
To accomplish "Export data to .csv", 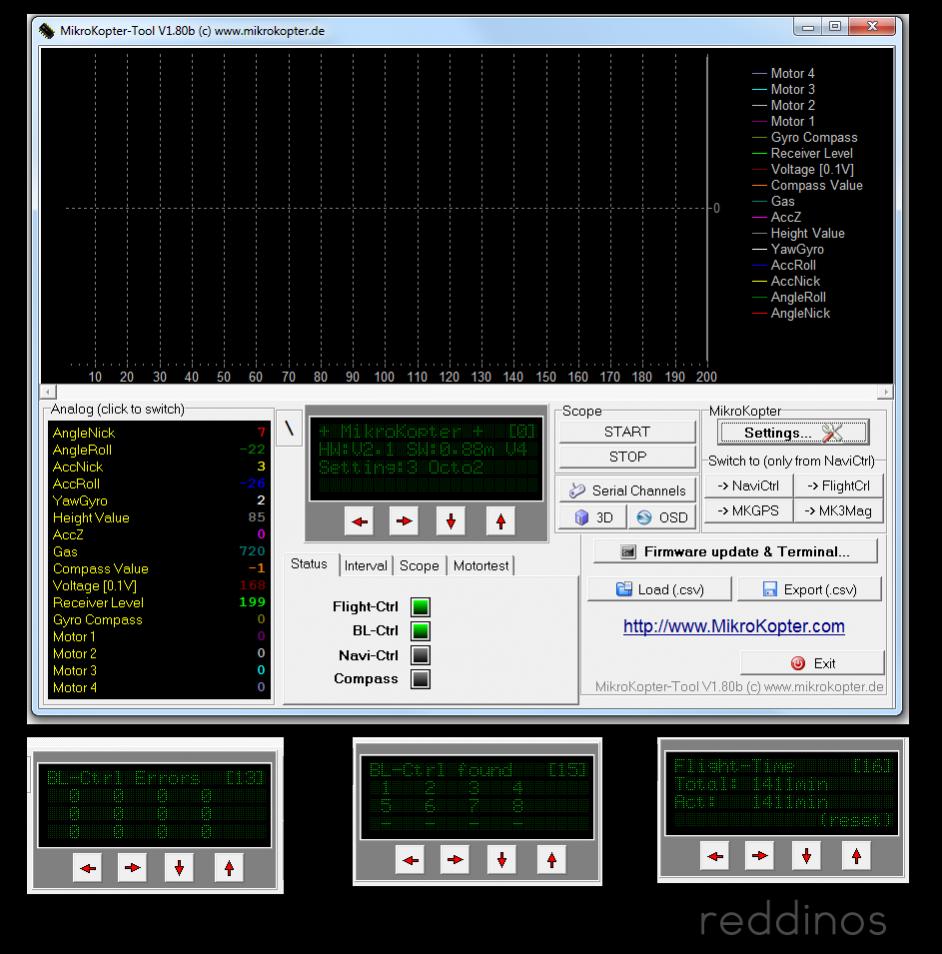I will click(809, 589).
